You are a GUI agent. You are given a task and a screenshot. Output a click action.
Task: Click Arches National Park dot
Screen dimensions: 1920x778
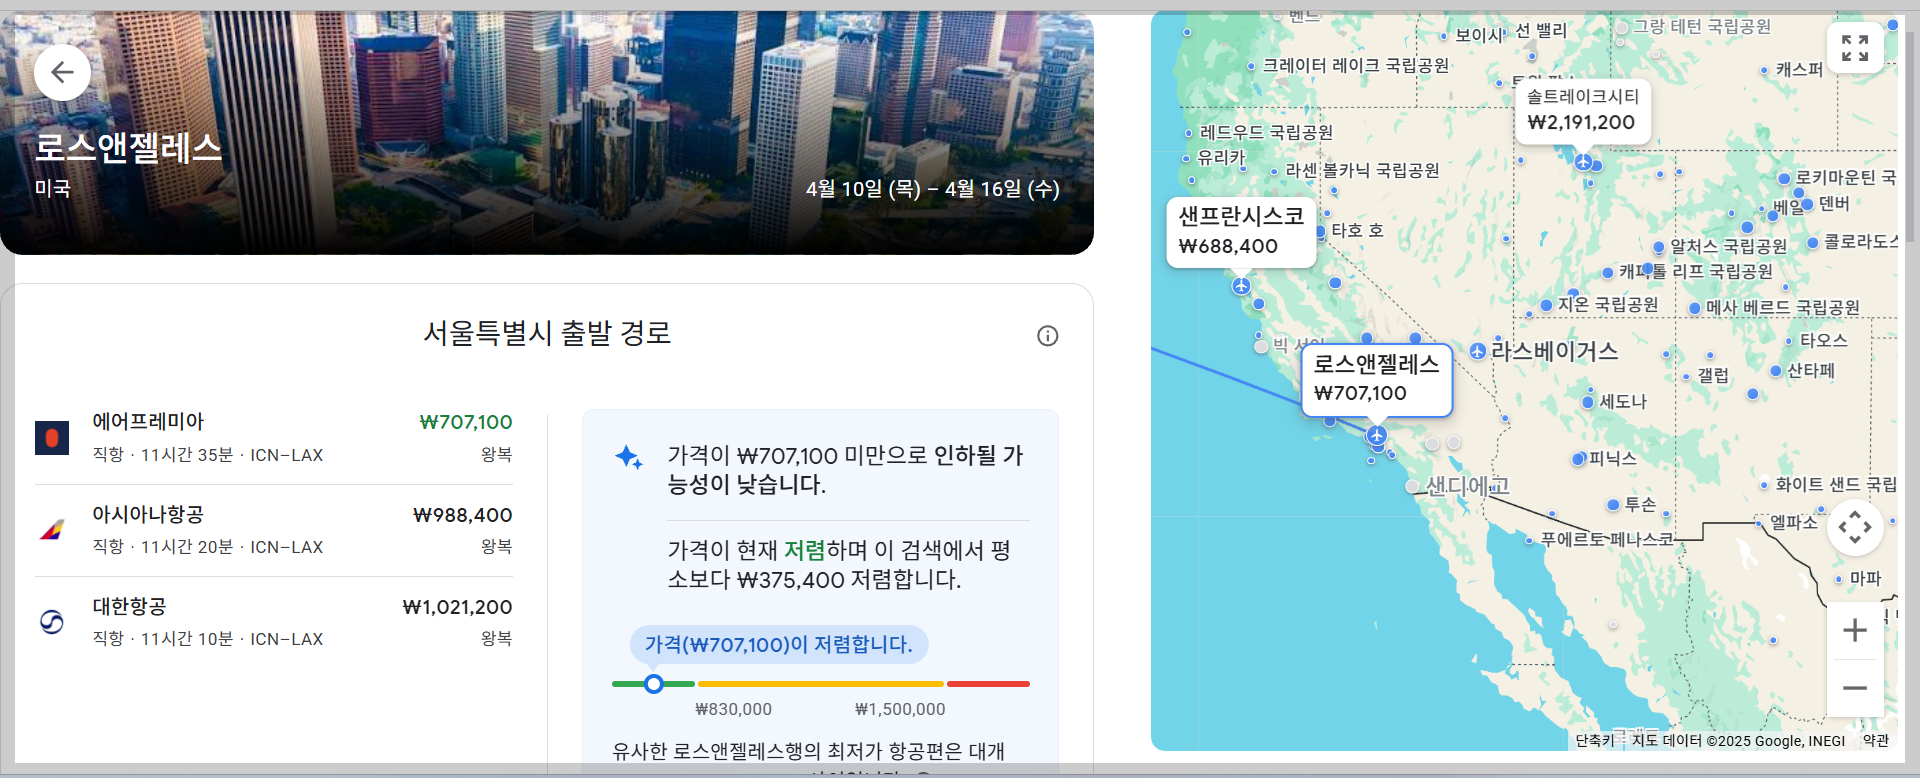click(1659, 247)
